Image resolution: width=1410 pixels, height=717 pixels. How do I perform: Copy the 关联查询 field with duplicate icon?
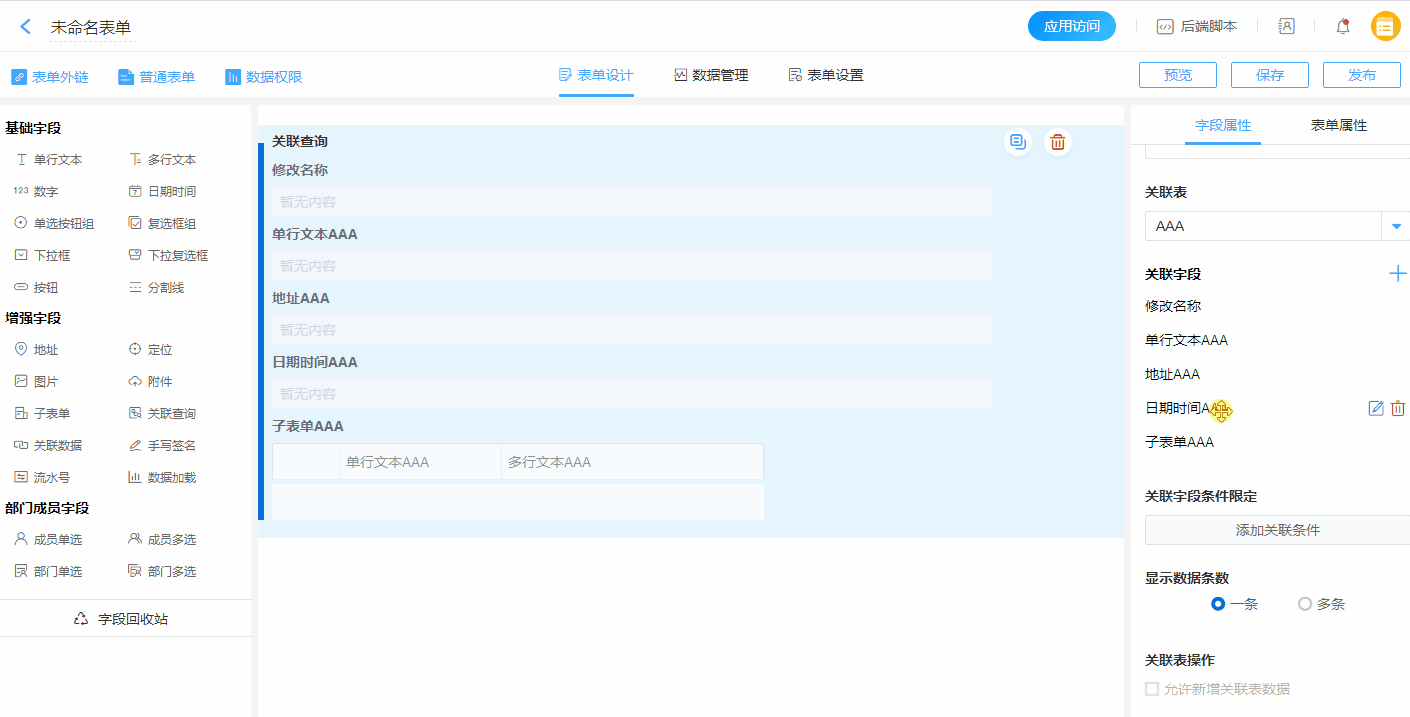1017,142
